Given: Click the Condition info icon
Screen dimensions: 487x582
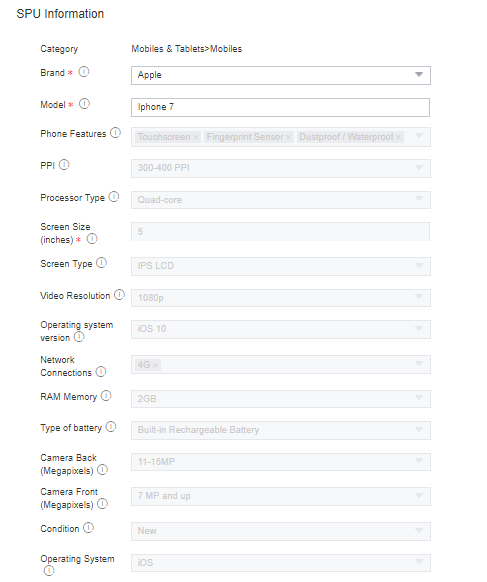Looking at the screenshot, I should point(88,527).
